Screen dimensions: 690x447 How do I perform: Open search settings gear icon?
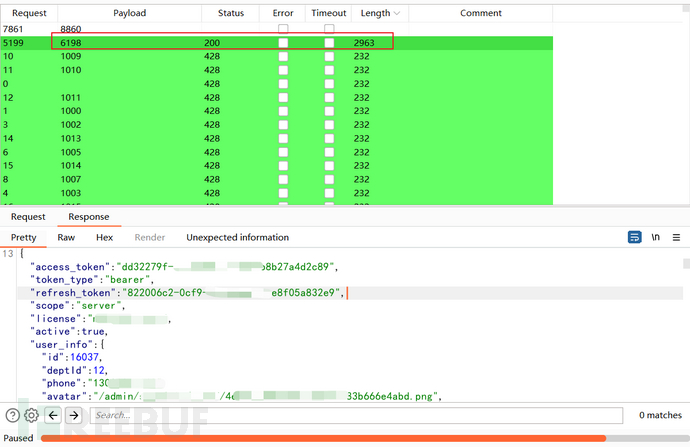click(31, 415)
